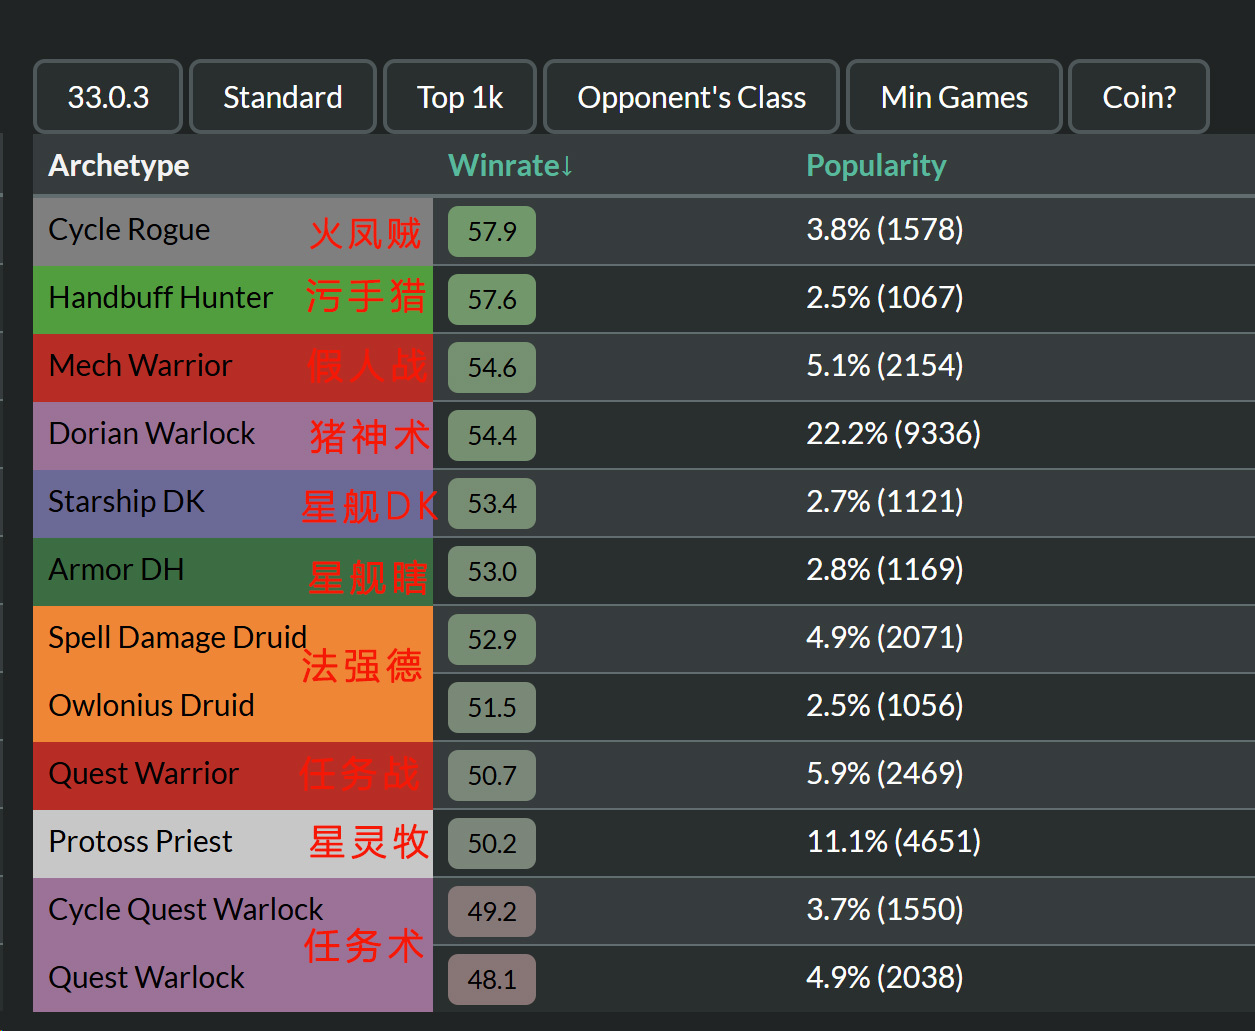Open Protoss Priest archetype
Screen dimensions: 1255x1031
point(140,842)
